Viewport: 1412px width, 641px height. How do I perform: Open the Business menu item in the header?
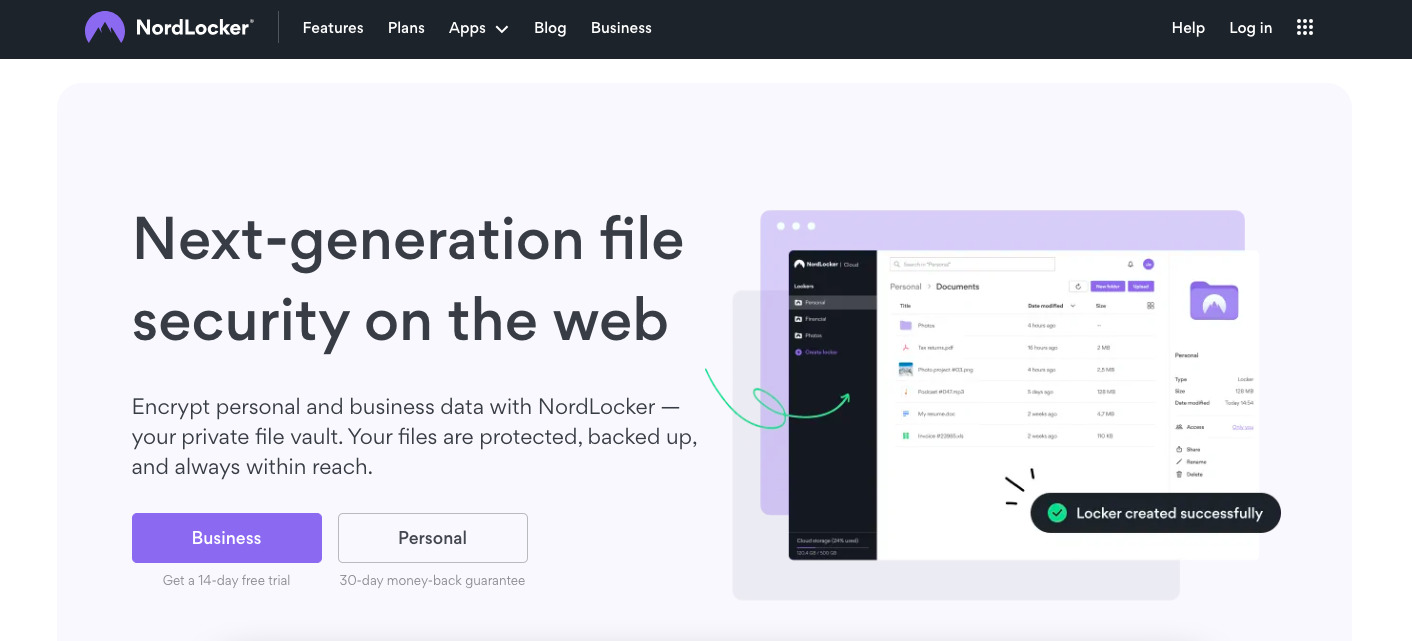[x=621, y=28]
